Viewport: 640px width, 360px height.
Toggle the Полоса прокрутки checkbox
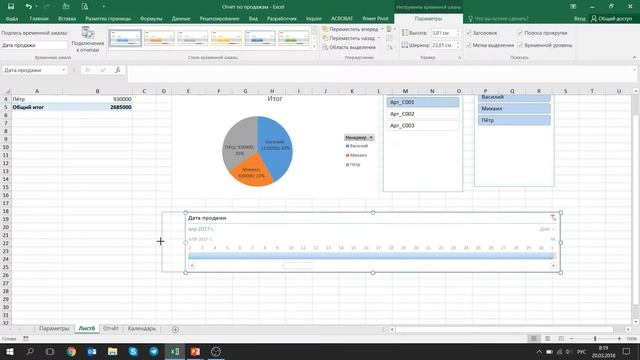point(520,33)
